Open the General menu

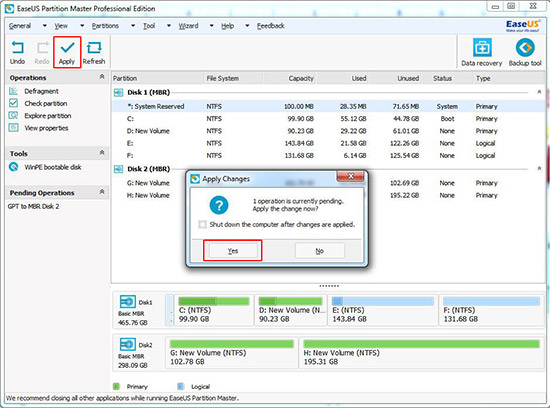coord(20,26)
